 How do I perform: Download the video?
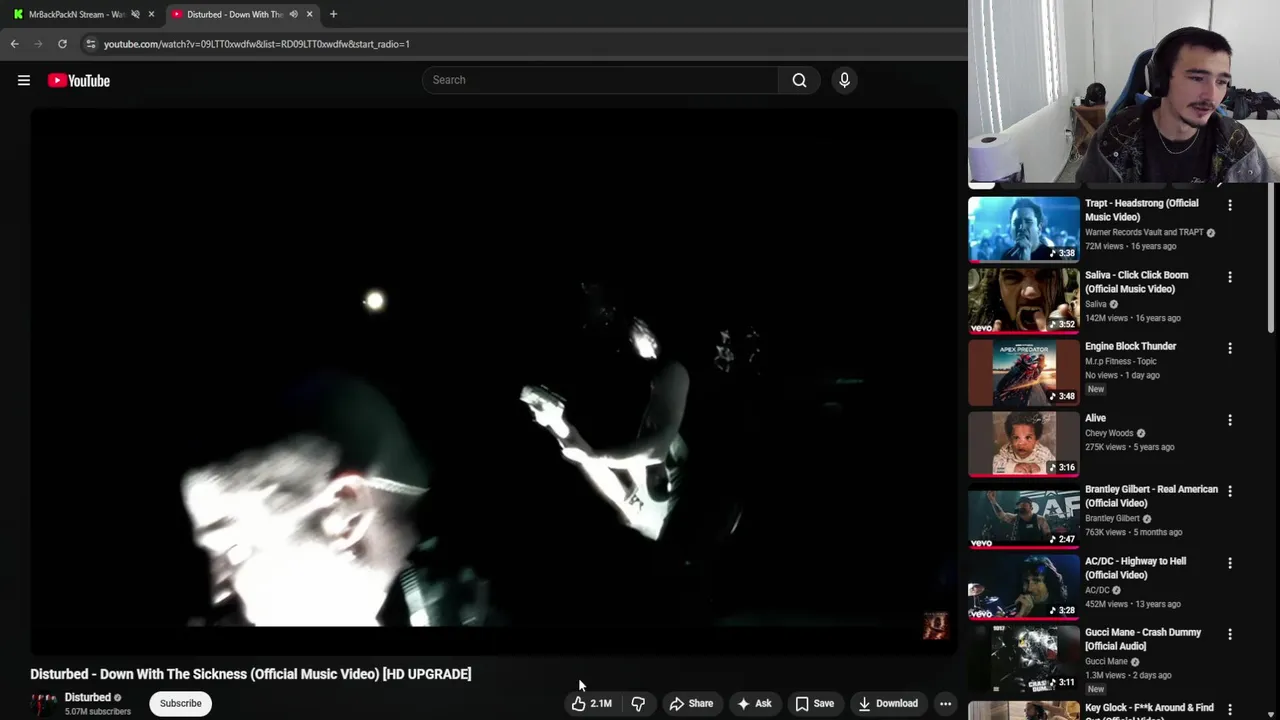tap(887, 703)
